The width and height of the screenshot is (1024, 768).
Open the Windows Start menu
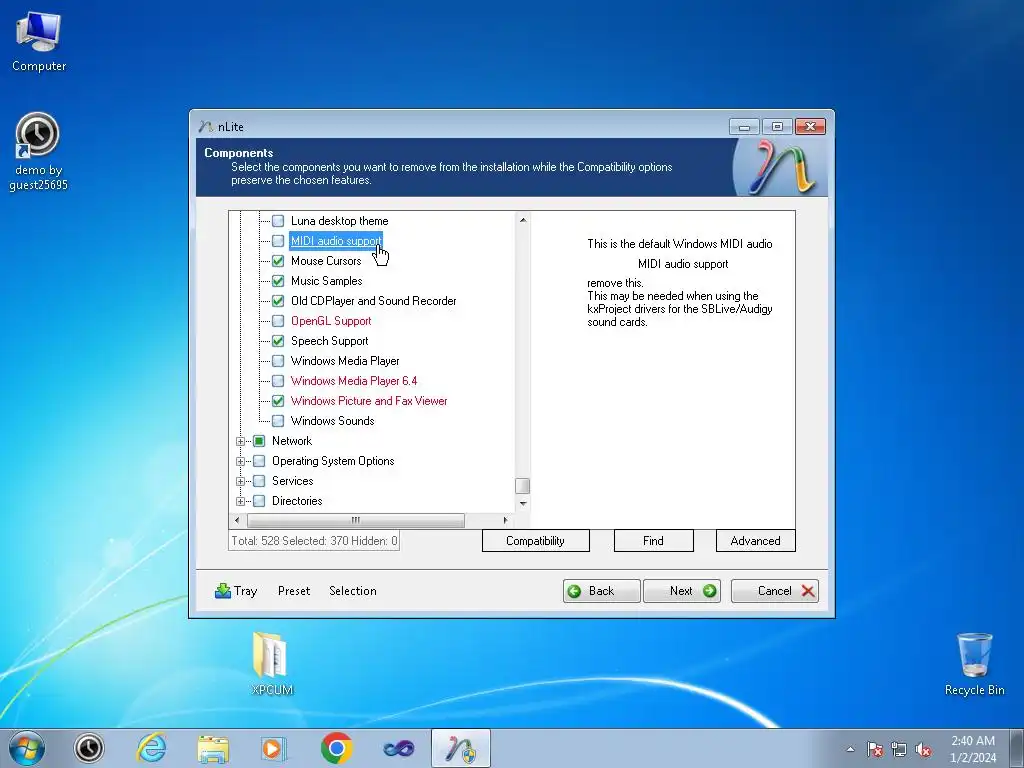[27, 748]
